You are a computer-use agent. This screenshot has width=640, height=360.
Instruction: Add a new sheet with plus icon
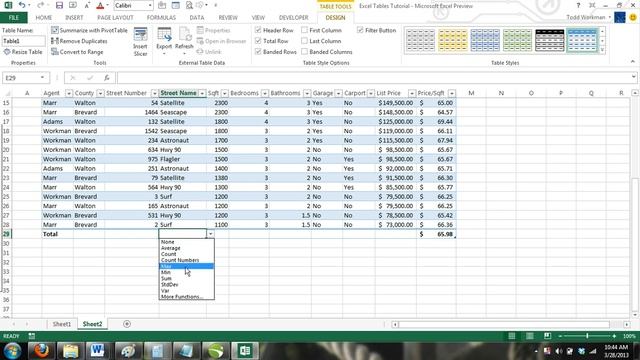pos(127,324)
